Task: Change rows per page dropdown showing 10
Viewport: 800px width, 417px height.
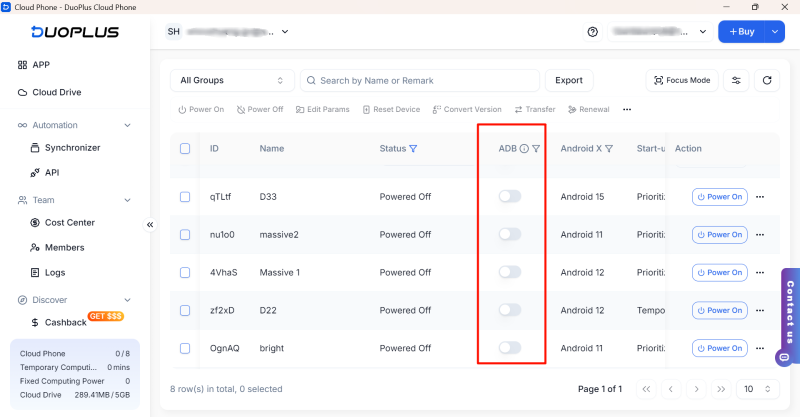Action: point(758,389)
